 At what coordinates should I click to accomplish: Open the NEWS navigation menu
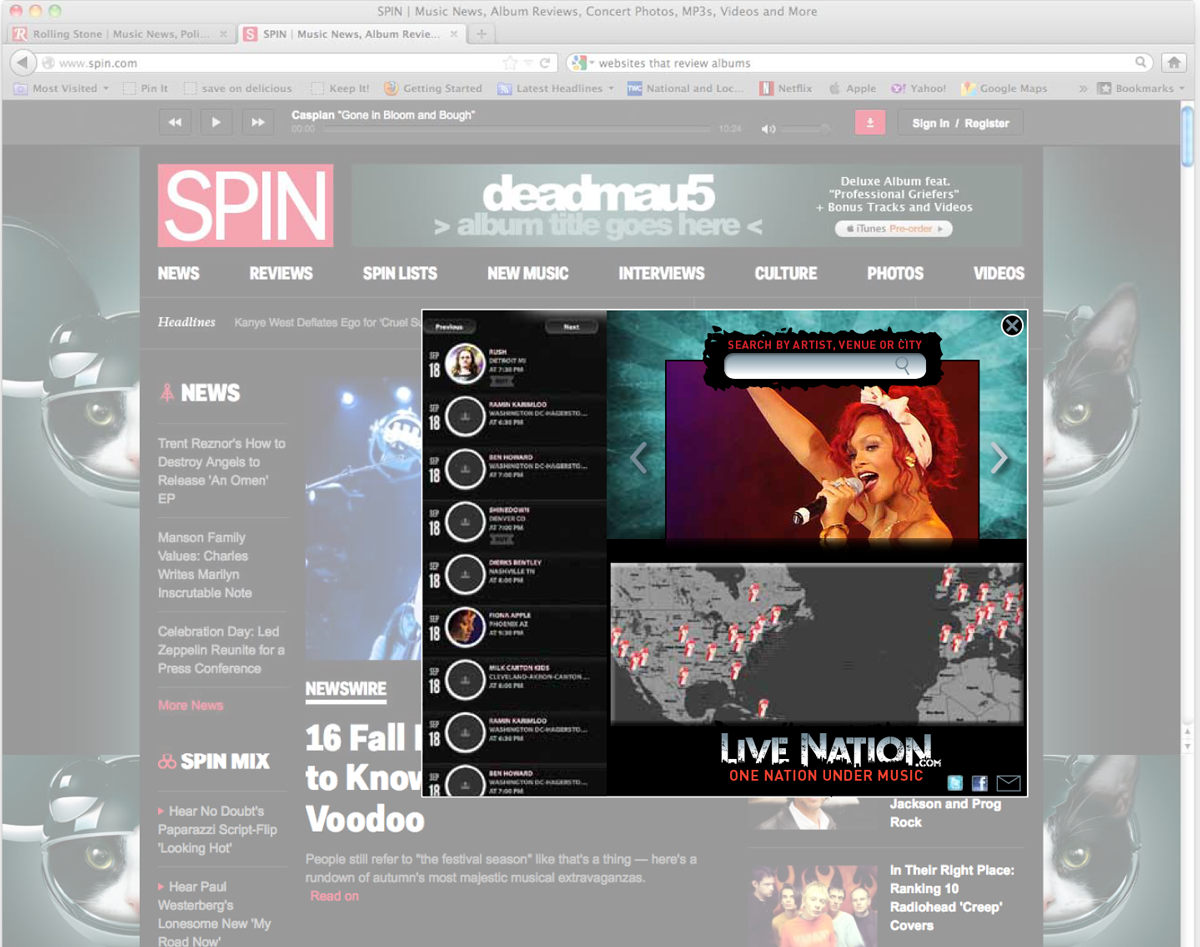(x=178, y=273)
